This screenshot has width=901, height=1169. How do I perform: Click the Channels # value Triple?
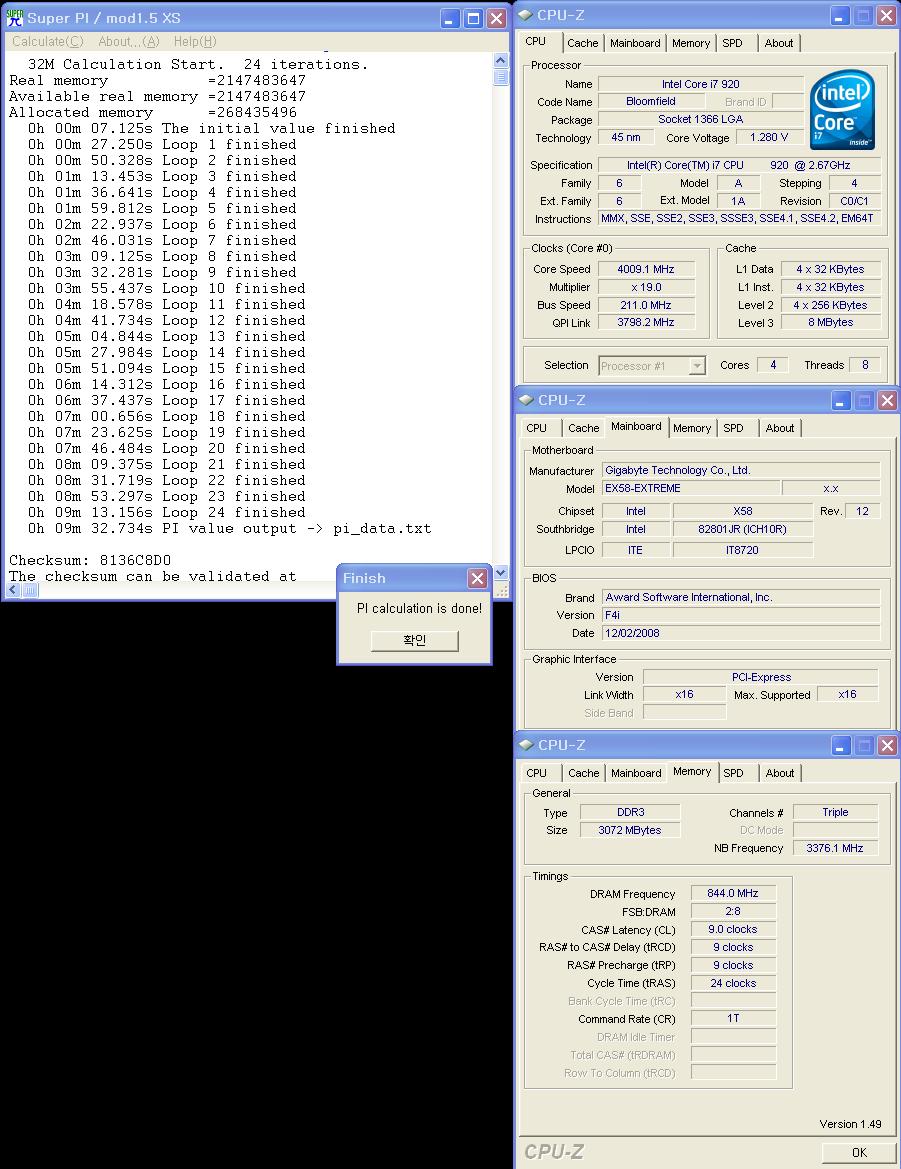(835, 813)
